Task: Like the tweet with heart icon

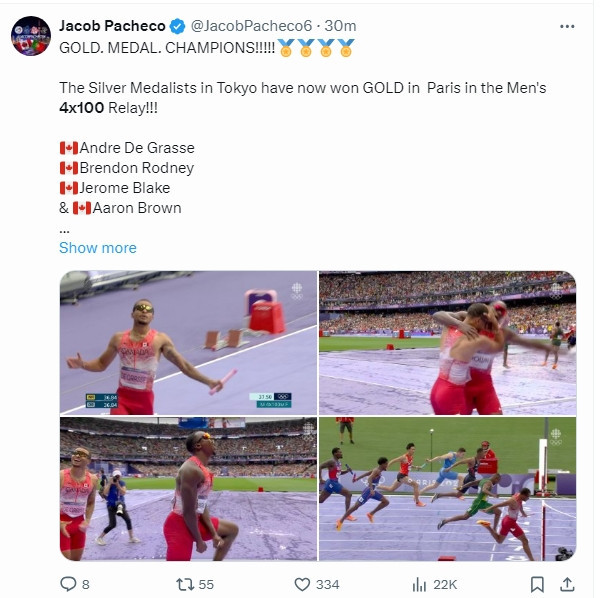Action: (302, 584)
